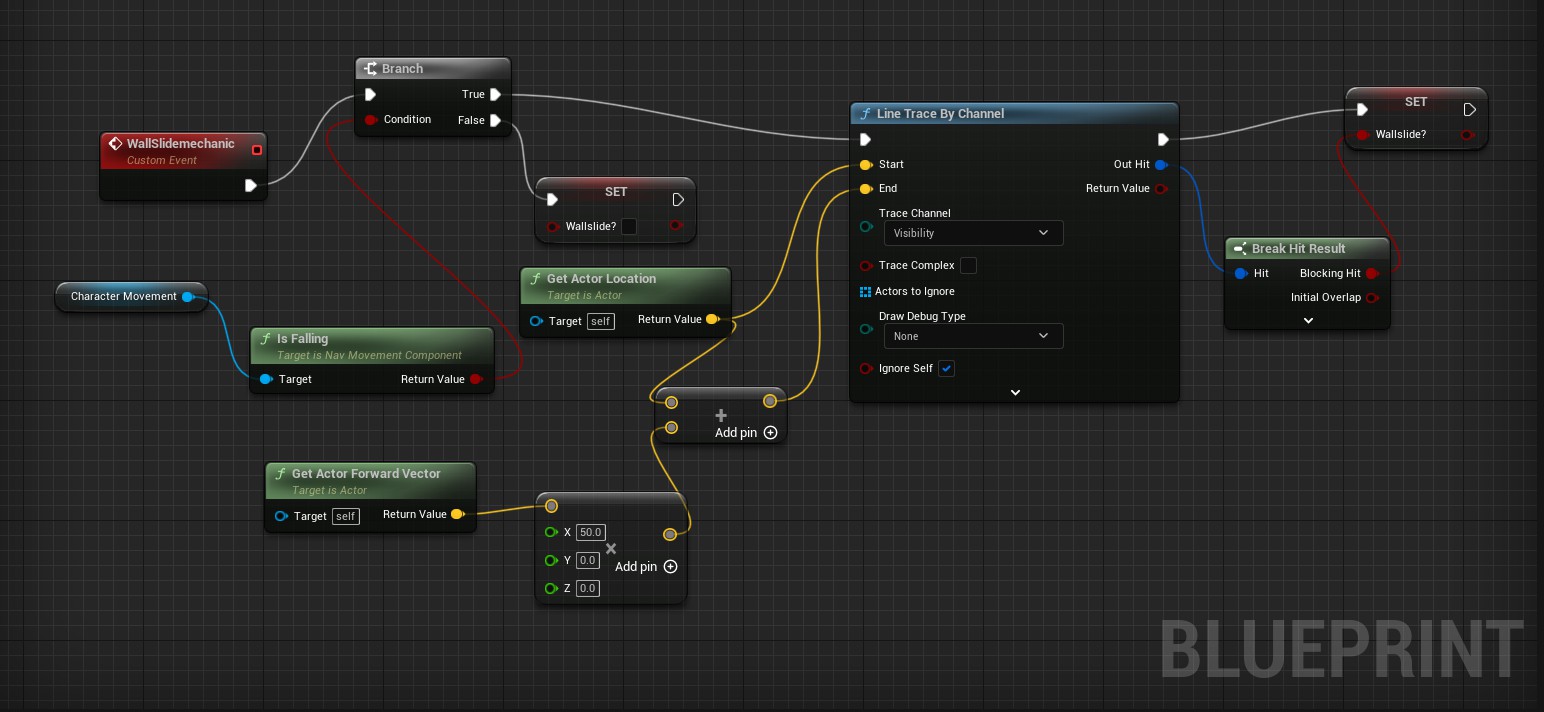1544x712 pixels.
Task: Click the Branch node True execution pin
Action: pyautogui.click(x=495, y=95)
